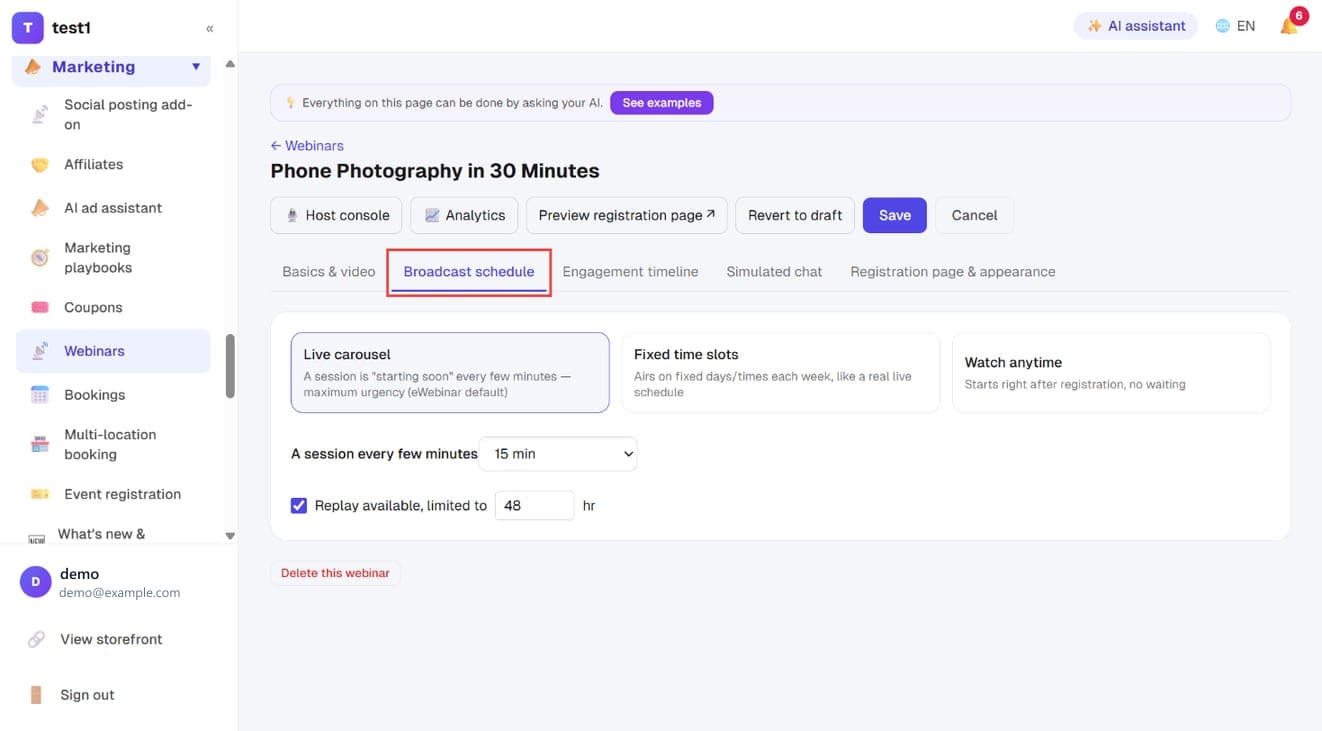Select the Live carousel schedule option

click(450, 373)
